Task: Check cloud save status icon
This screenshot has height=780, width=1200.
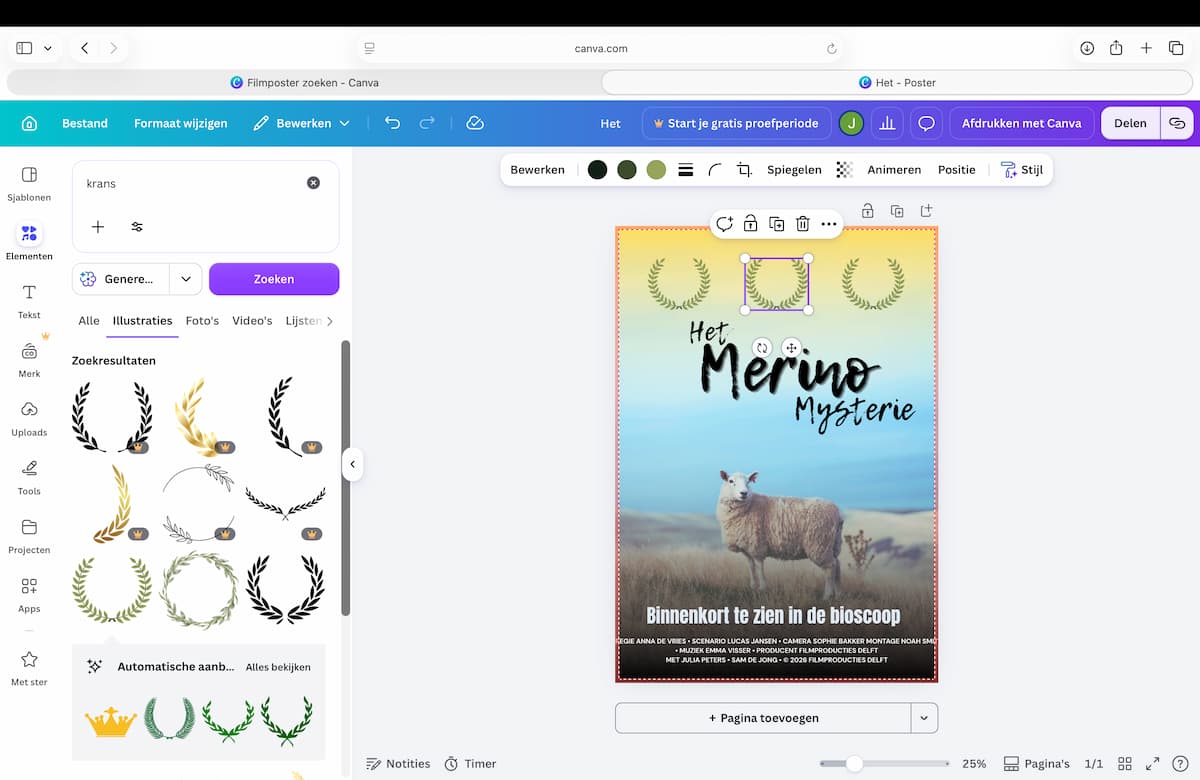Action: tap(475, 123)
